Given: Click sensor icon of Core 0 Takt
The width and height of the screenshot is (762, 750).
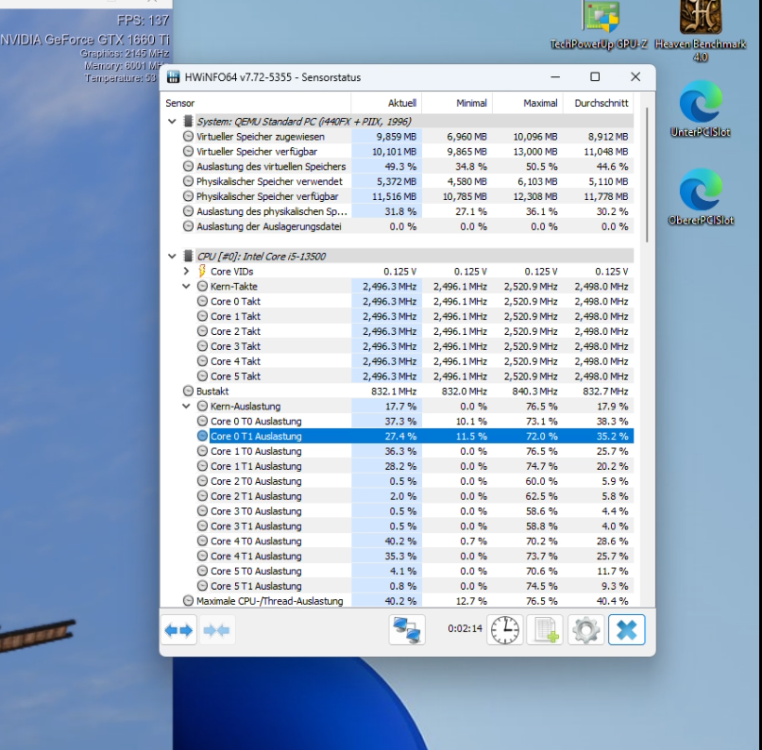Looking at the screenshot, I should [x=202, y=301].
